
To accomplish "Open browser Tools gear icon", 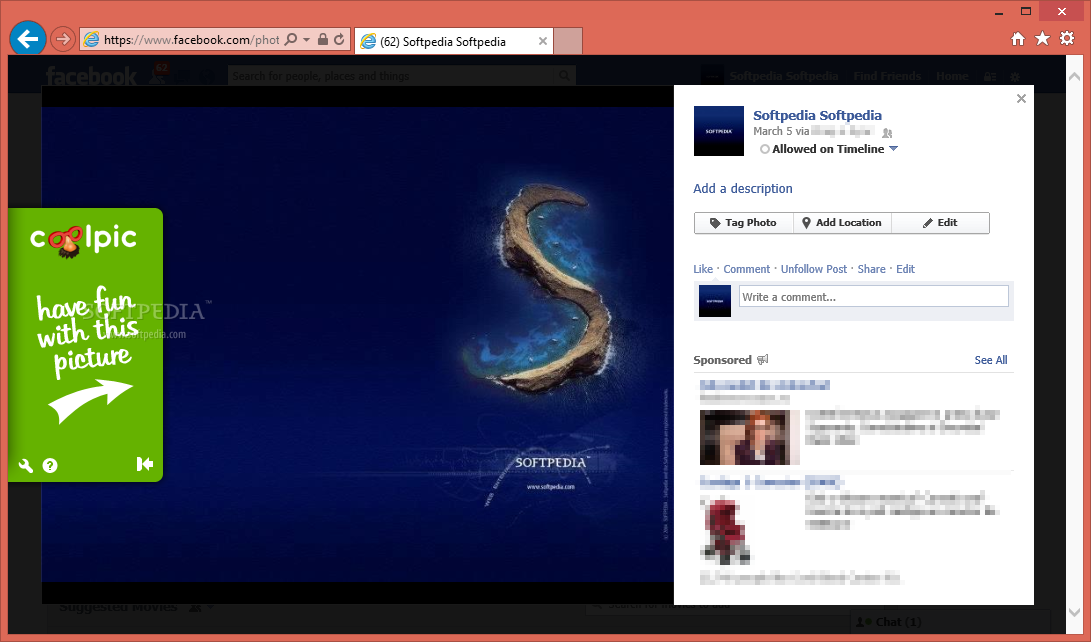I will pyautogui.click(x=1067, y=38).
